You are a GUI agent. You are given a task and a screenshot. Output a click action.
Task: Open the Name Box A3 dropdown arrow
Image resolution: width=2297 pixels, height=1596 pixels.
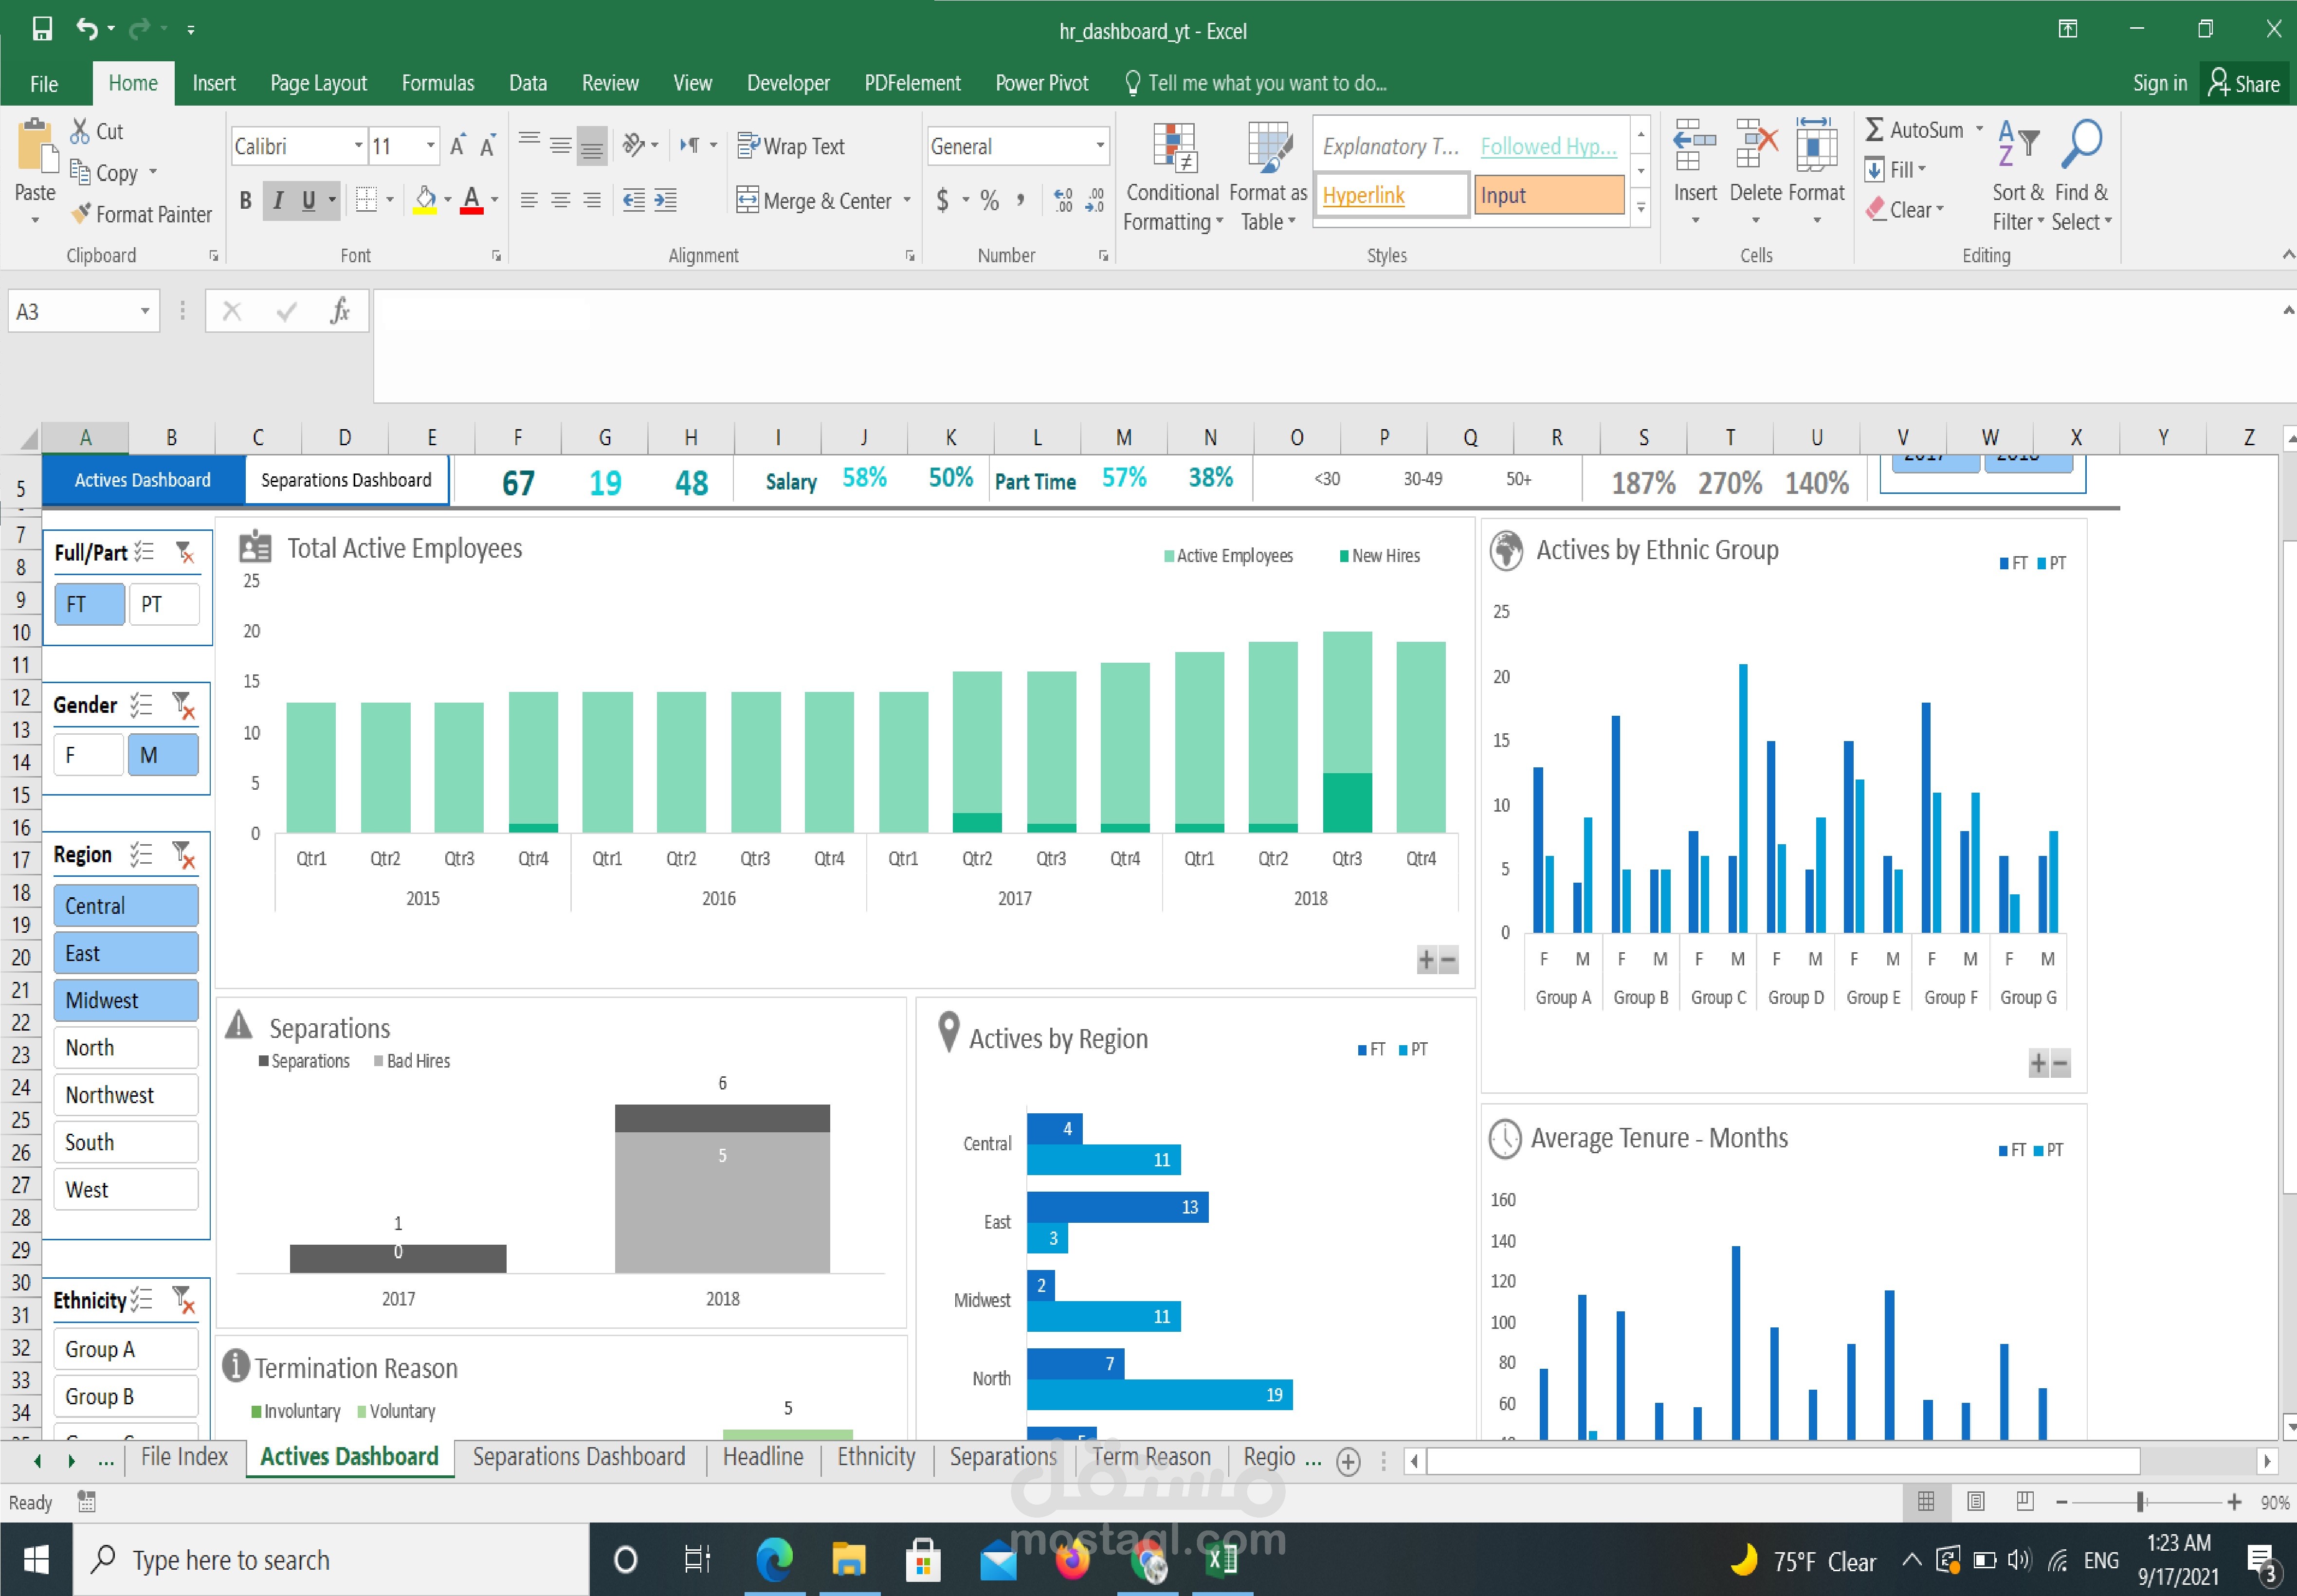pyautogui.click(x=145, y=311)
